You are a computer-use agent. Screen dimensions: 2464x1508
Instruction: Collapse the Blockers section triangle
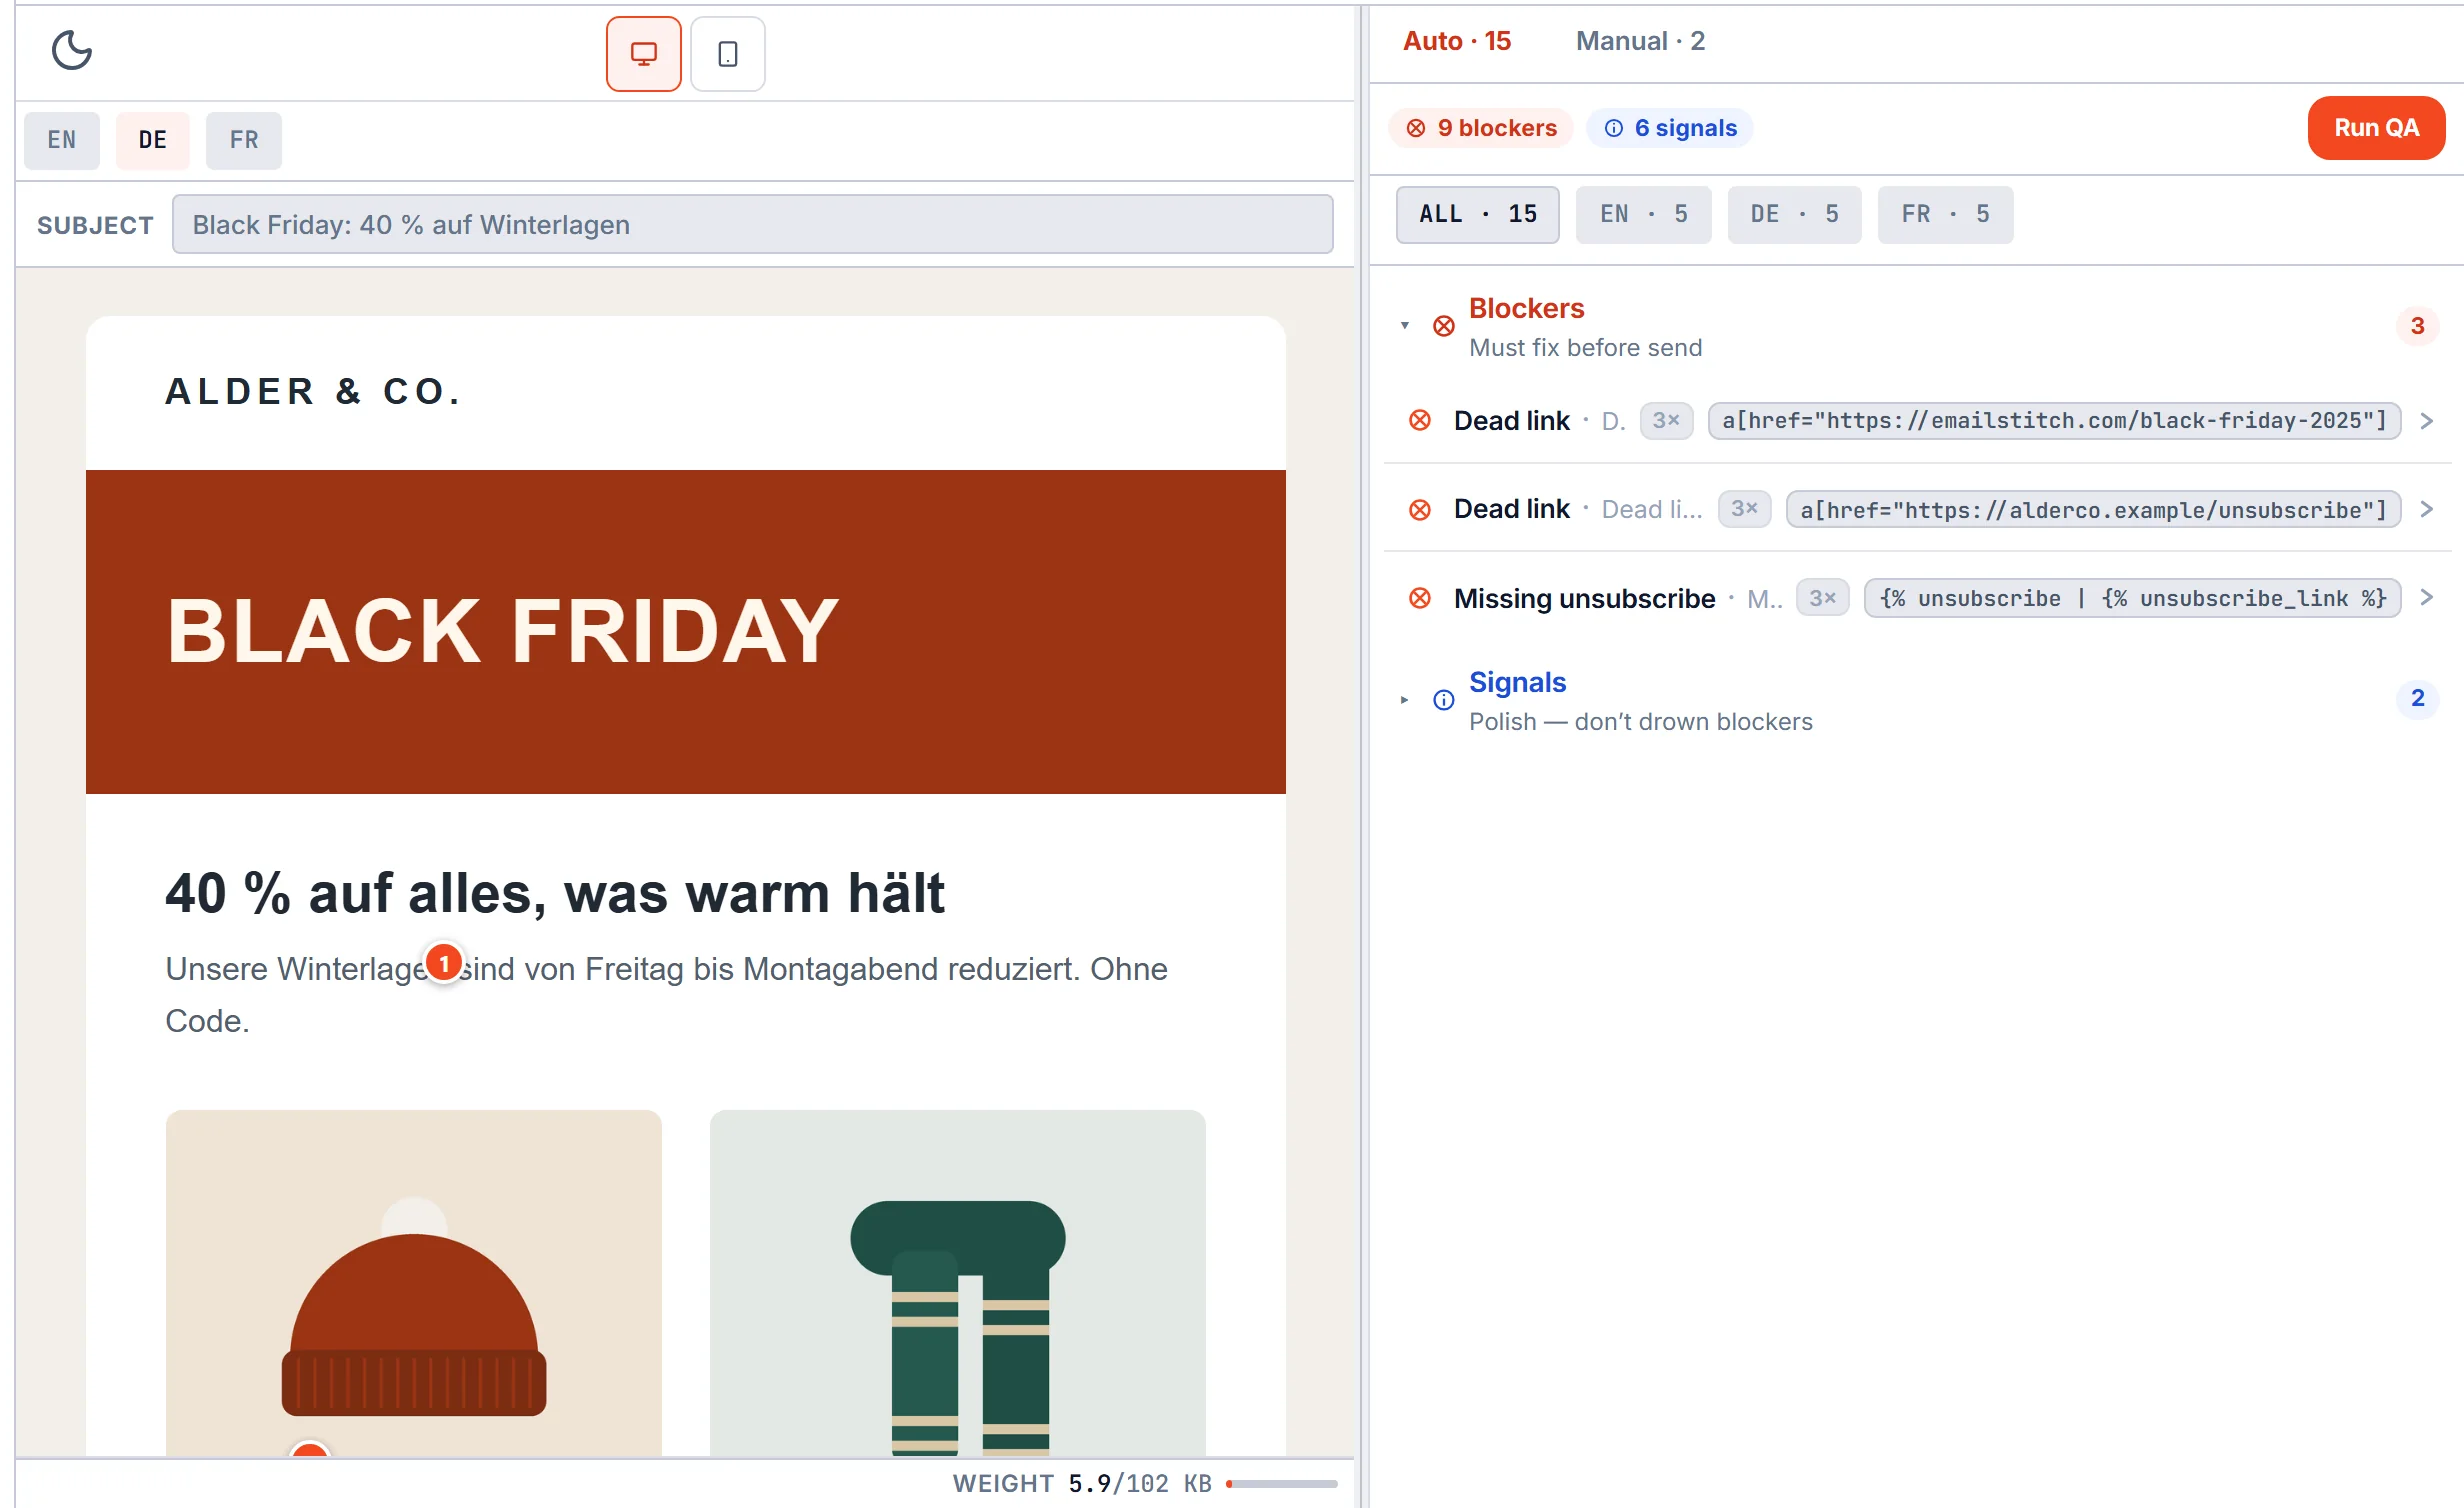click(x=1405, y=325)
